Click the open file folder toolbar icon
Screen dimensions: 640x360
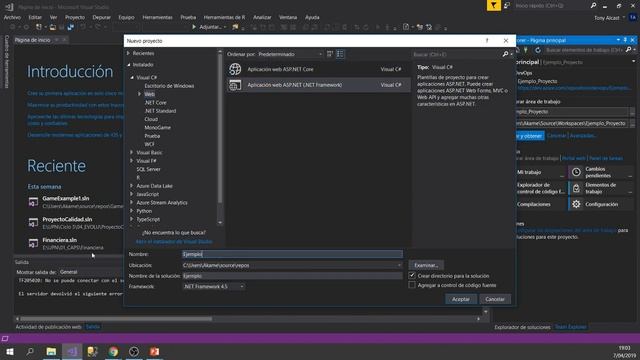53,27
